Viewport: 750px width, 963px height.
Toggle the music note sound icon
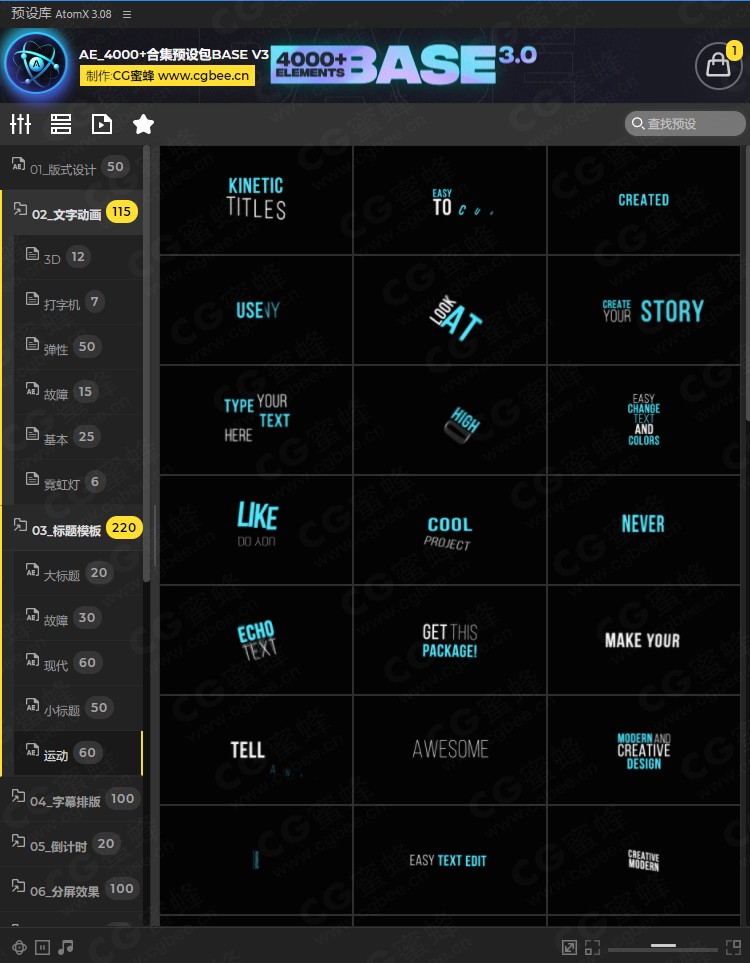pyautogui.click(x=66, y=947)
